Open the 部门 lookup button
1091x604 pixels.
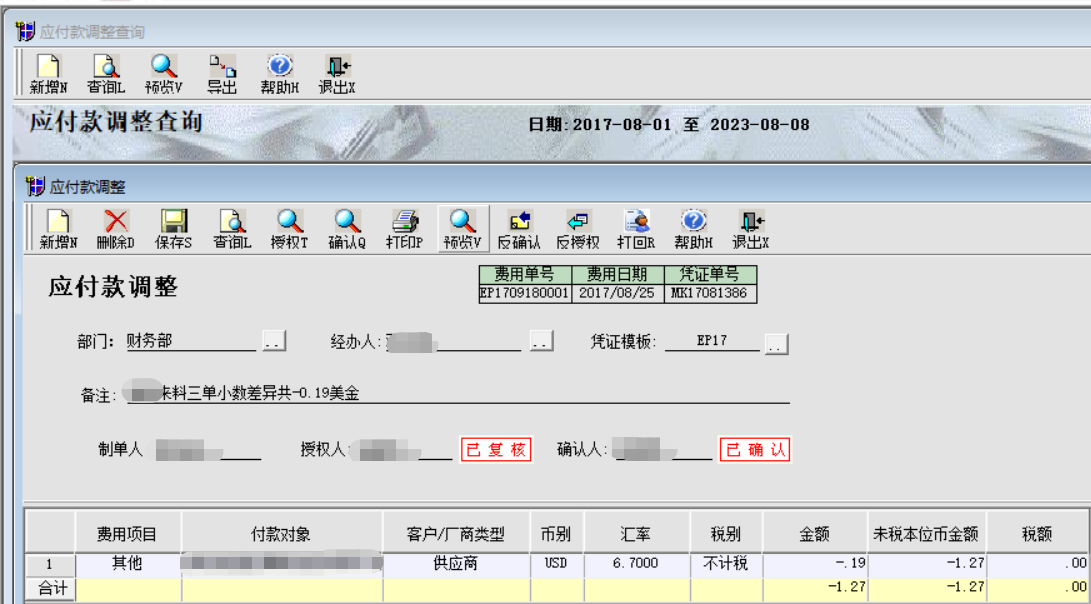click(274, 341)
